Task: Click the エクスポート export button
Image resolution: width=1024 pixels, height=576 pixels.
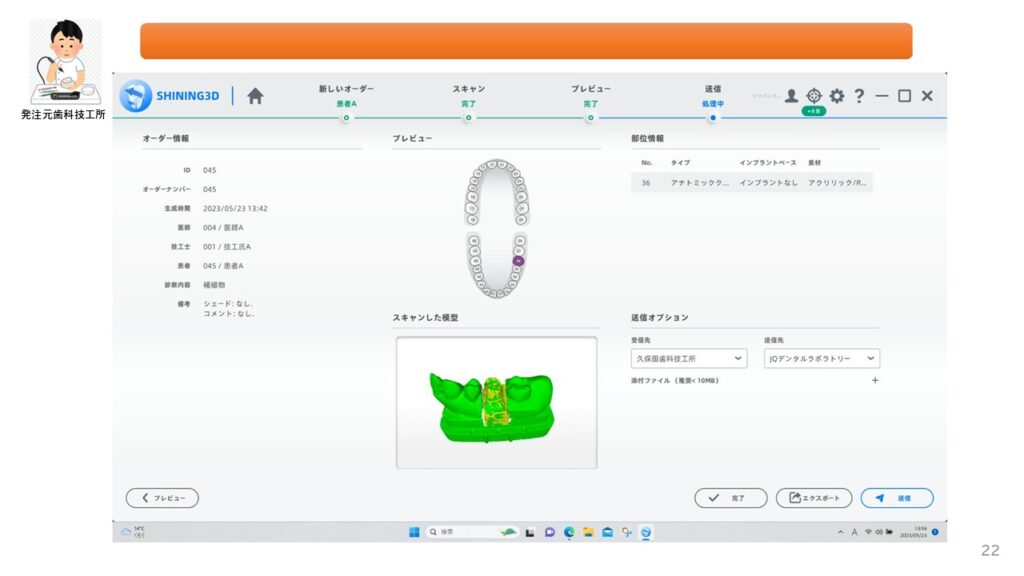Action: (814, 498)
